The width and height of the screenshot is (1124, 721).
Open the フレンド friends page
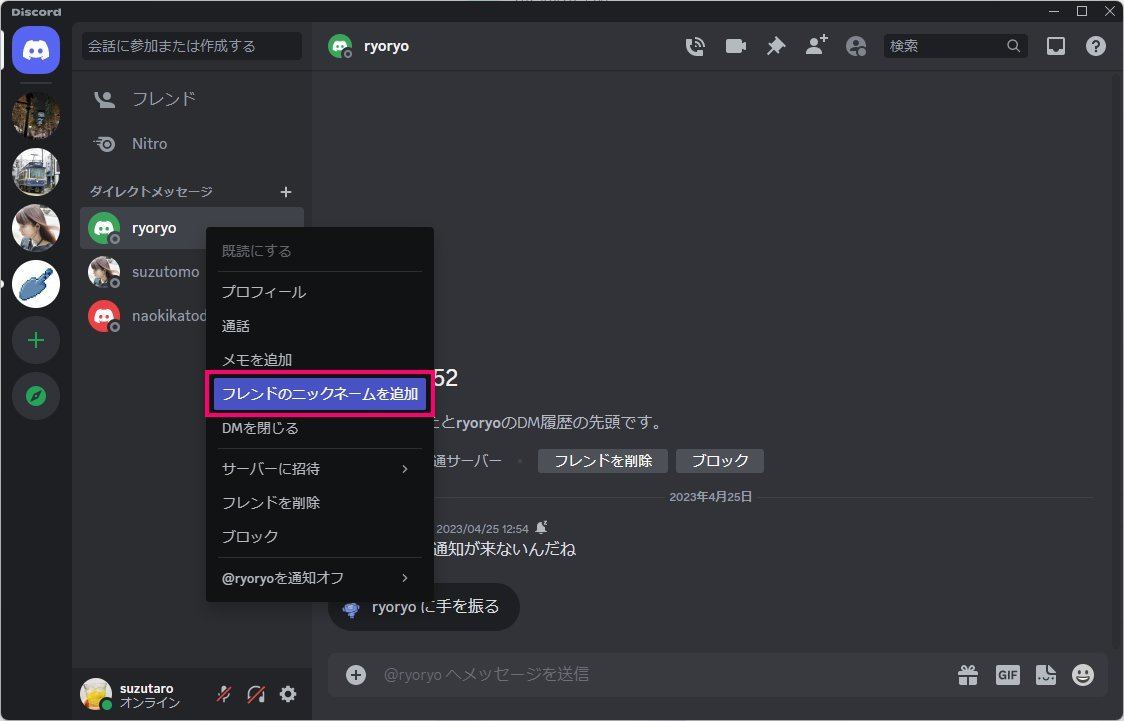coord(191,99)
